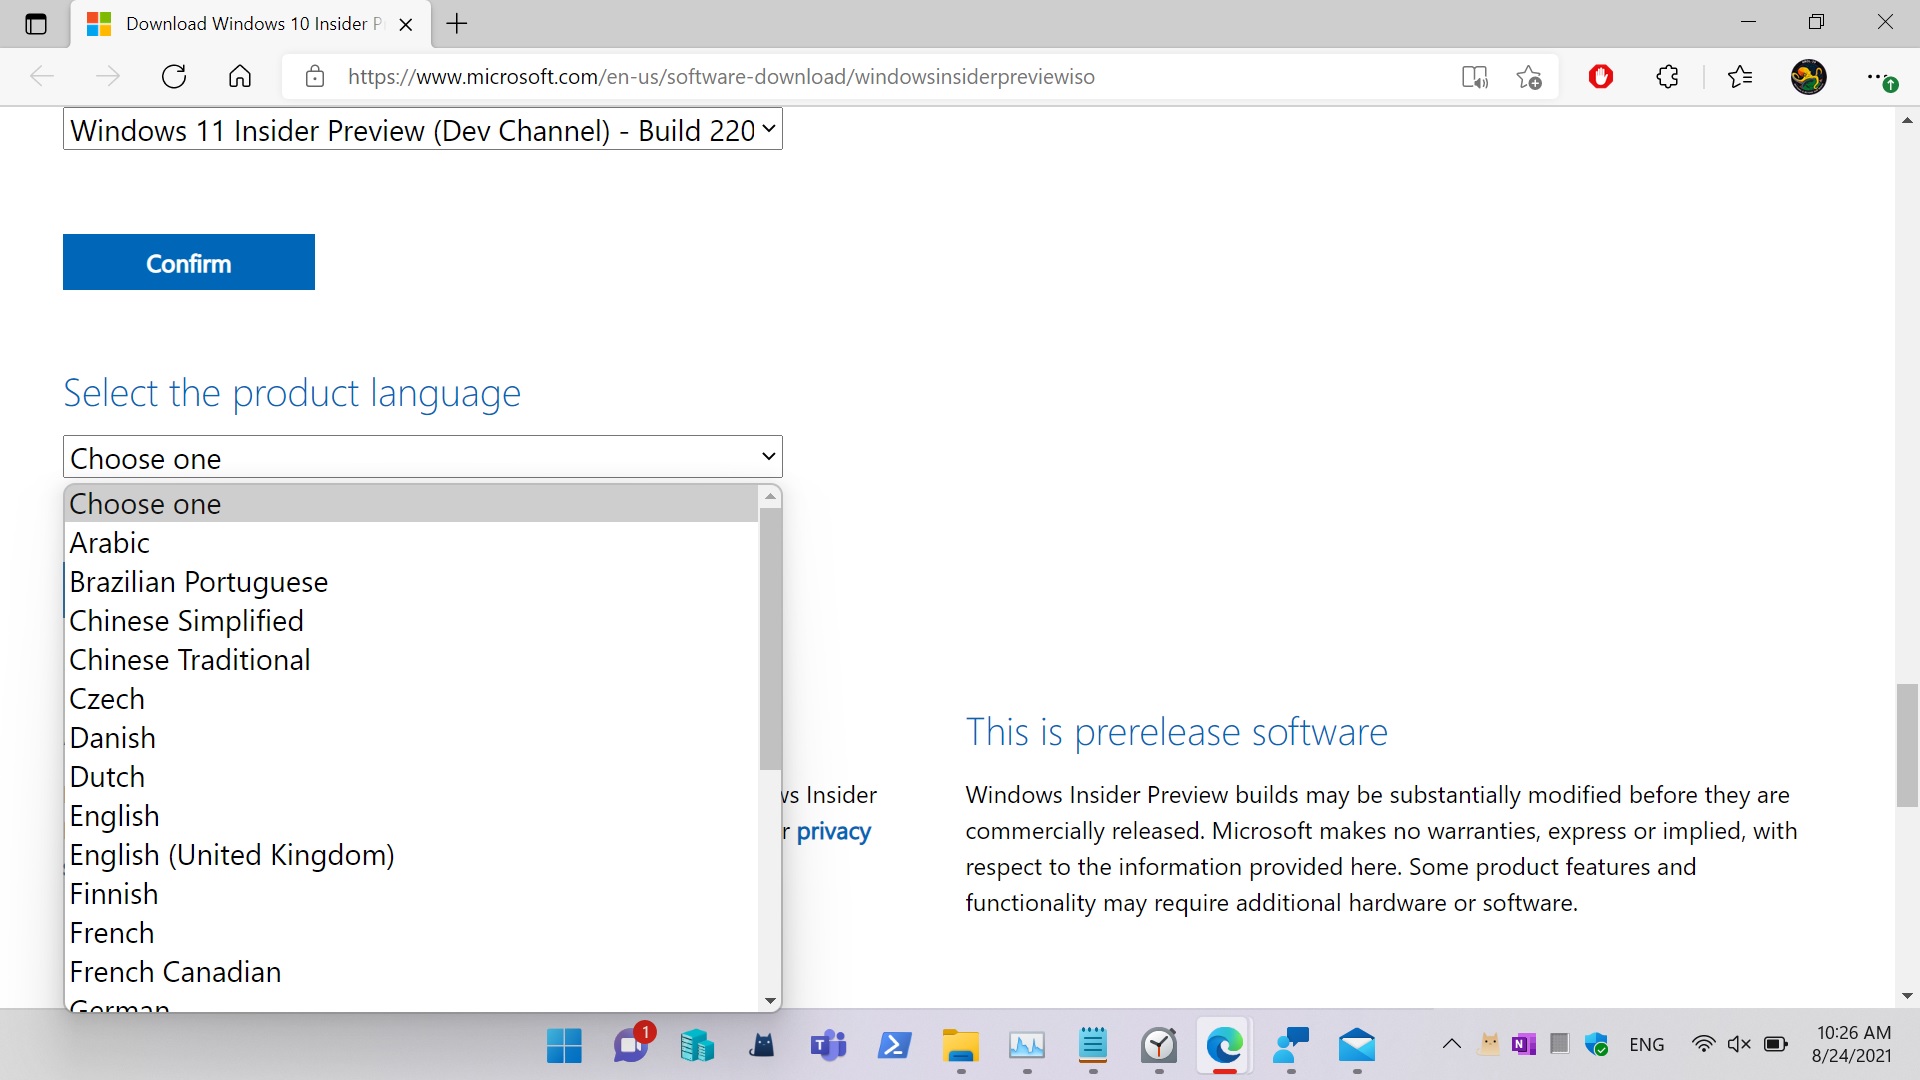Follow the privacy link
Viewport: 1920px width, 1080px height.
(833, 831)
